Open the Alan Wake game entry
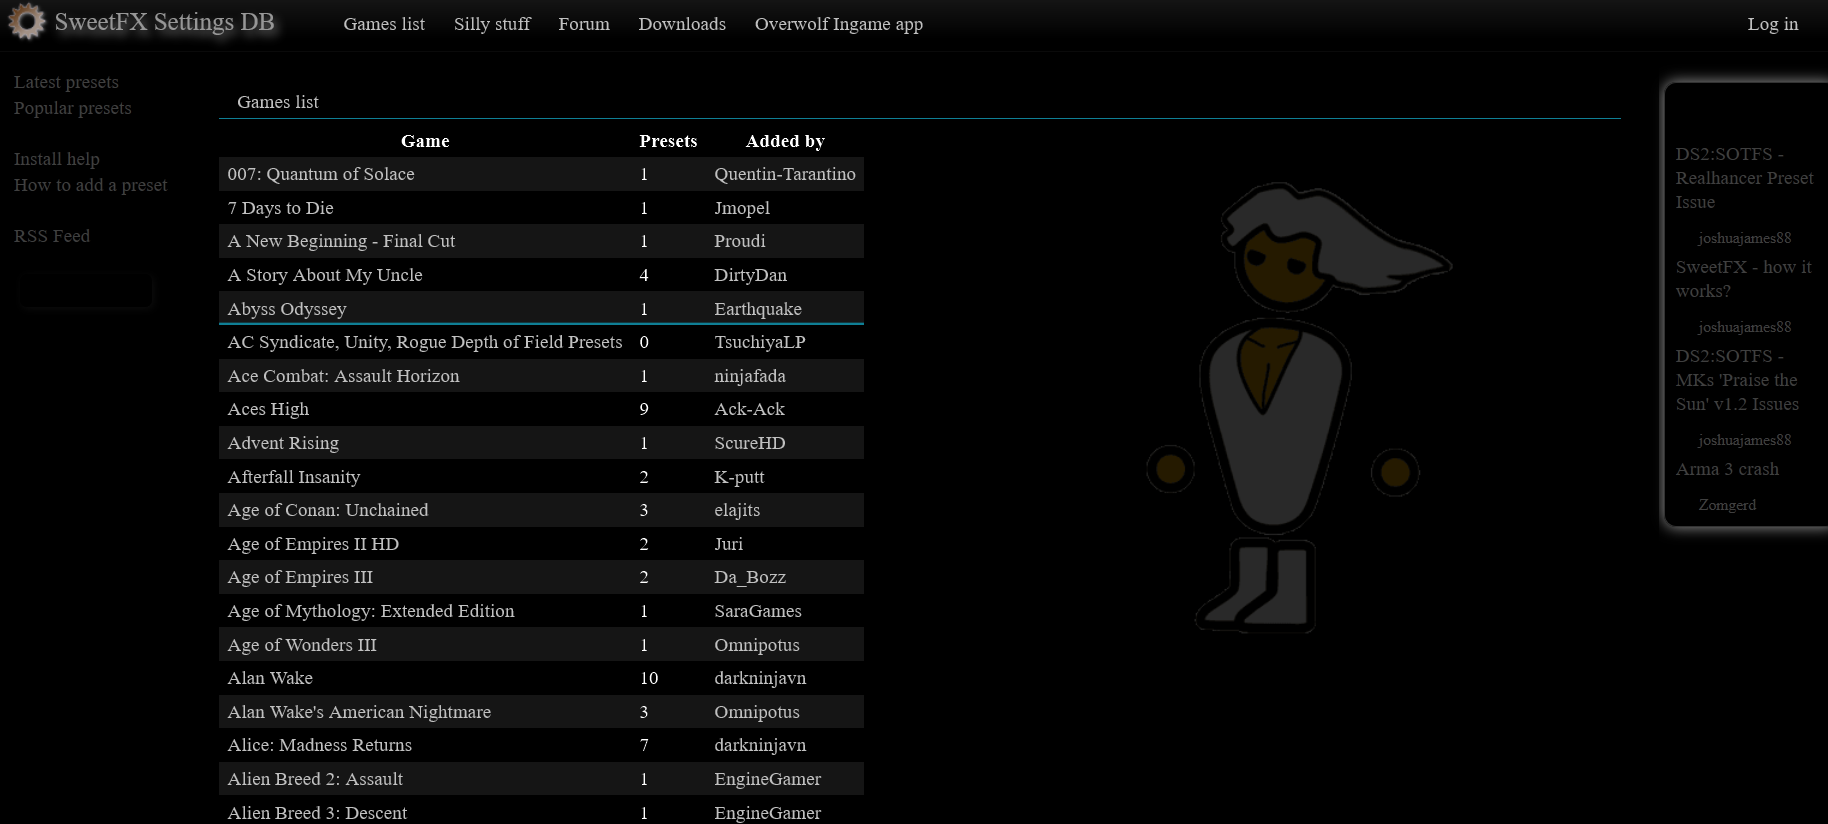The image size is (1828, 824). [270, 678]
